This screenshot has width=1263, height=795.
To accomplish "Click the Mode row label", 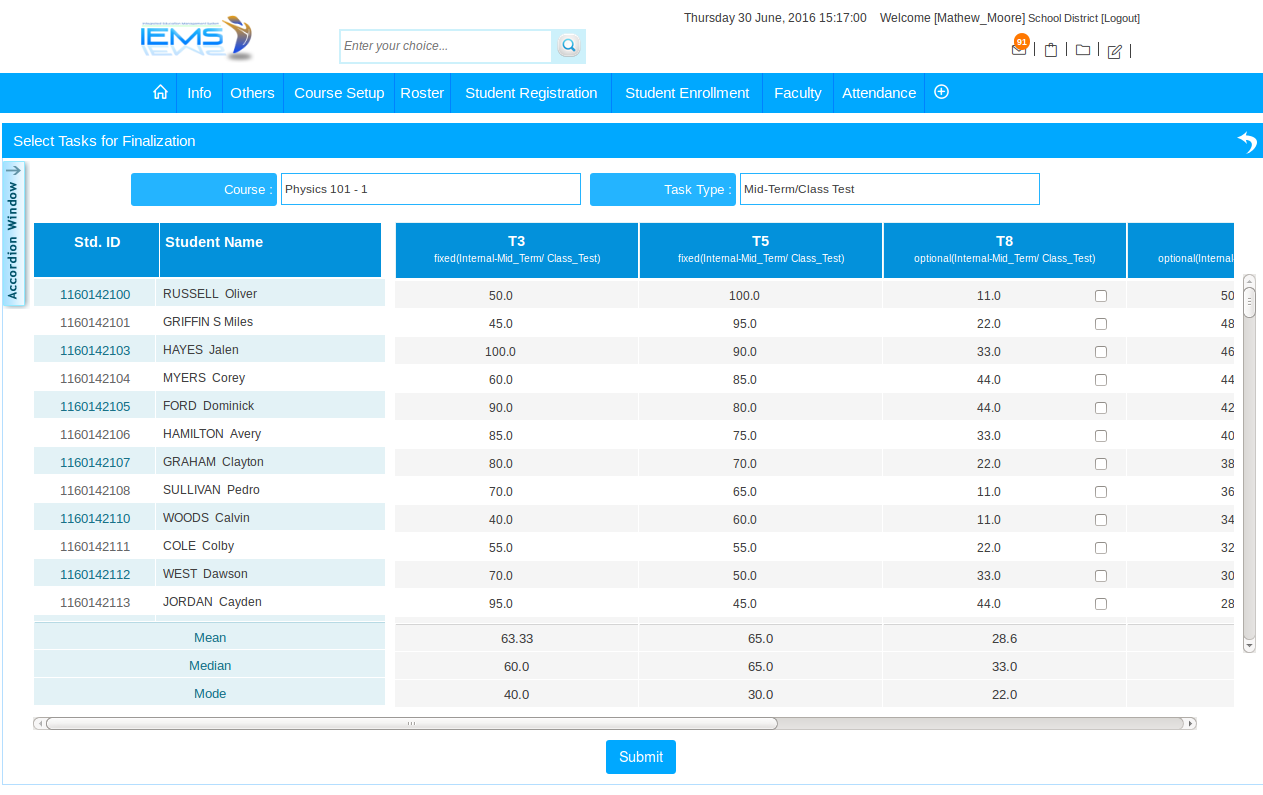I will pyautogui.click(x=210, y=694).
